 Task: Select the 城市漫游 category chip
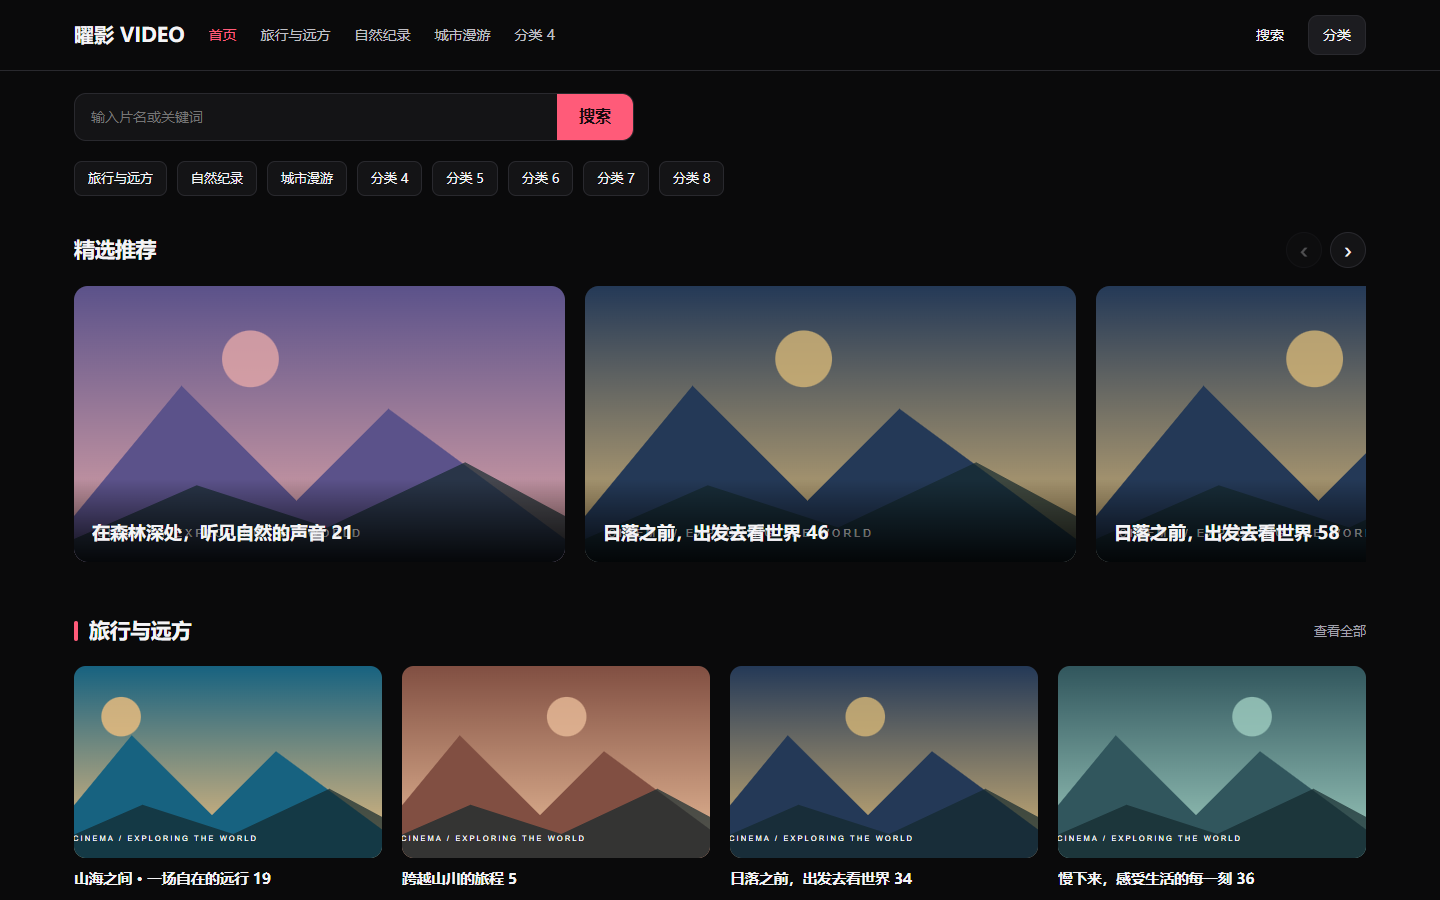click(x=307, y=178)
